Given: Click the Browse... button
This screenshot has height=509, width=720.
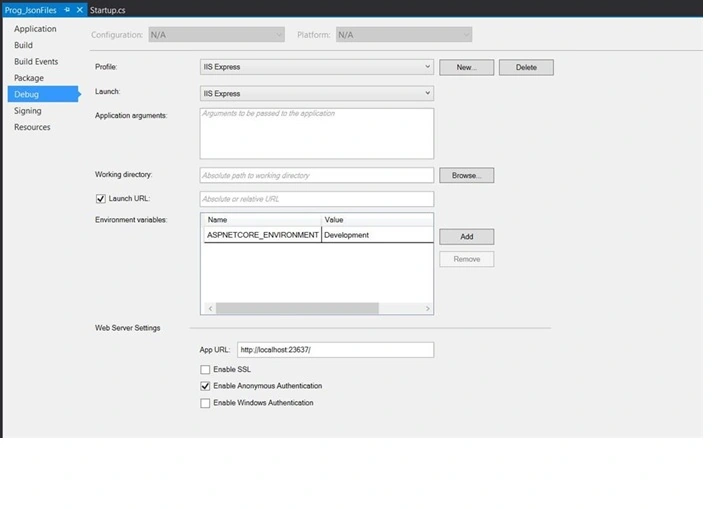Looking at the screenshot, I should pyautogui.click(x=467, y=175).
